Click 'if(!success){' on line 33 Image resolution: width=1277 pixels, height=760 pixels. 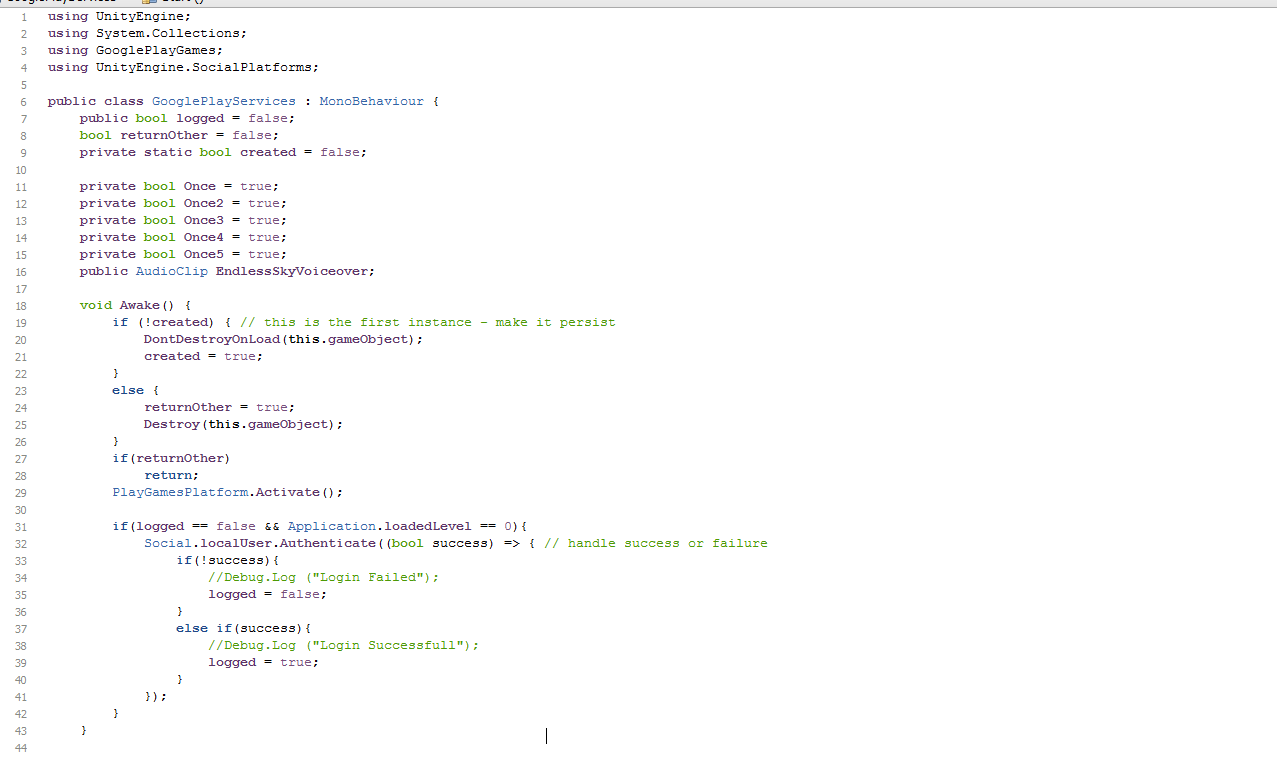pyautogui.click(x=228, y=560)
